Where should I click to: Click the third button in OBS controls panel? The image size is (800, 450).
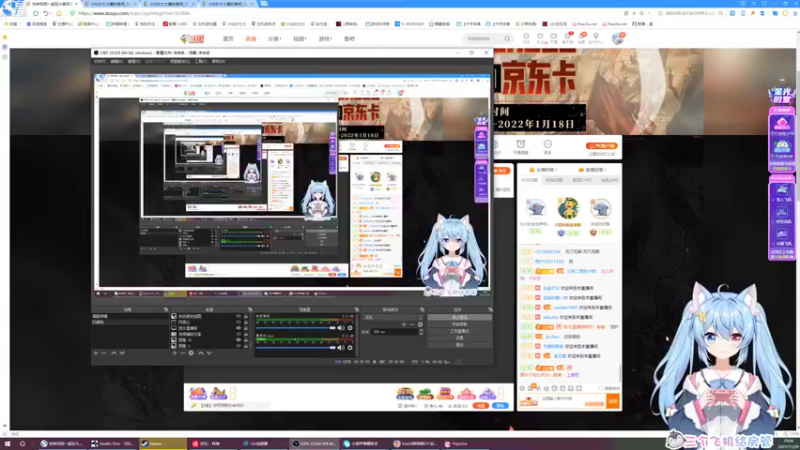pyautogui.click(x=459, y=331)
